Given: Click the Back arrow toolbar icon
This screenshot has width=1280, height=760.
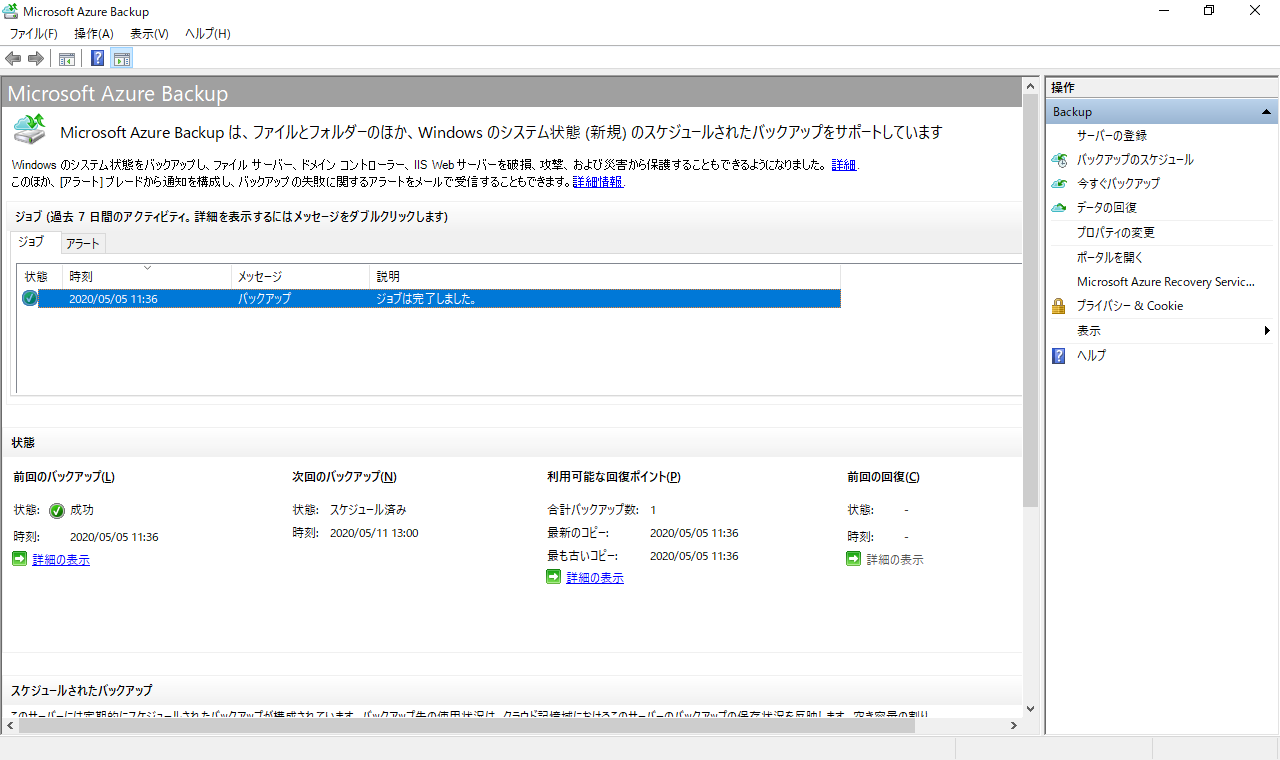Looking at the screenshot, I should tap(13, 59).
